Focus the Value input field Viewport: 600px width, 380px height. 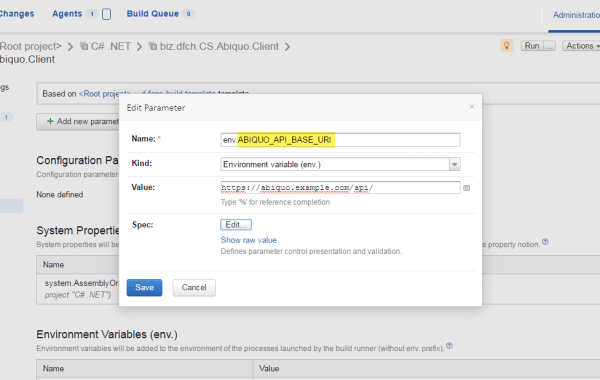point(340,188)
